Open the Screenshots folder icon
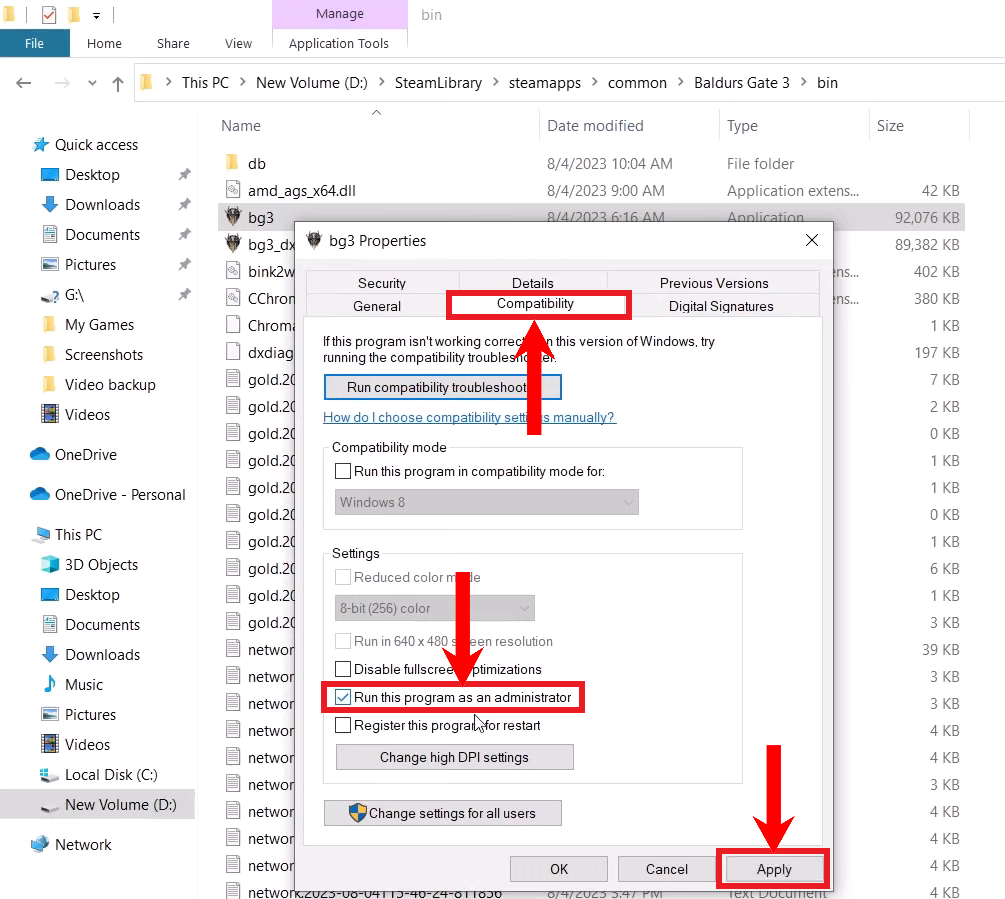The height and width of the screenshot is (899, 1005). click(x=49, y=355)
